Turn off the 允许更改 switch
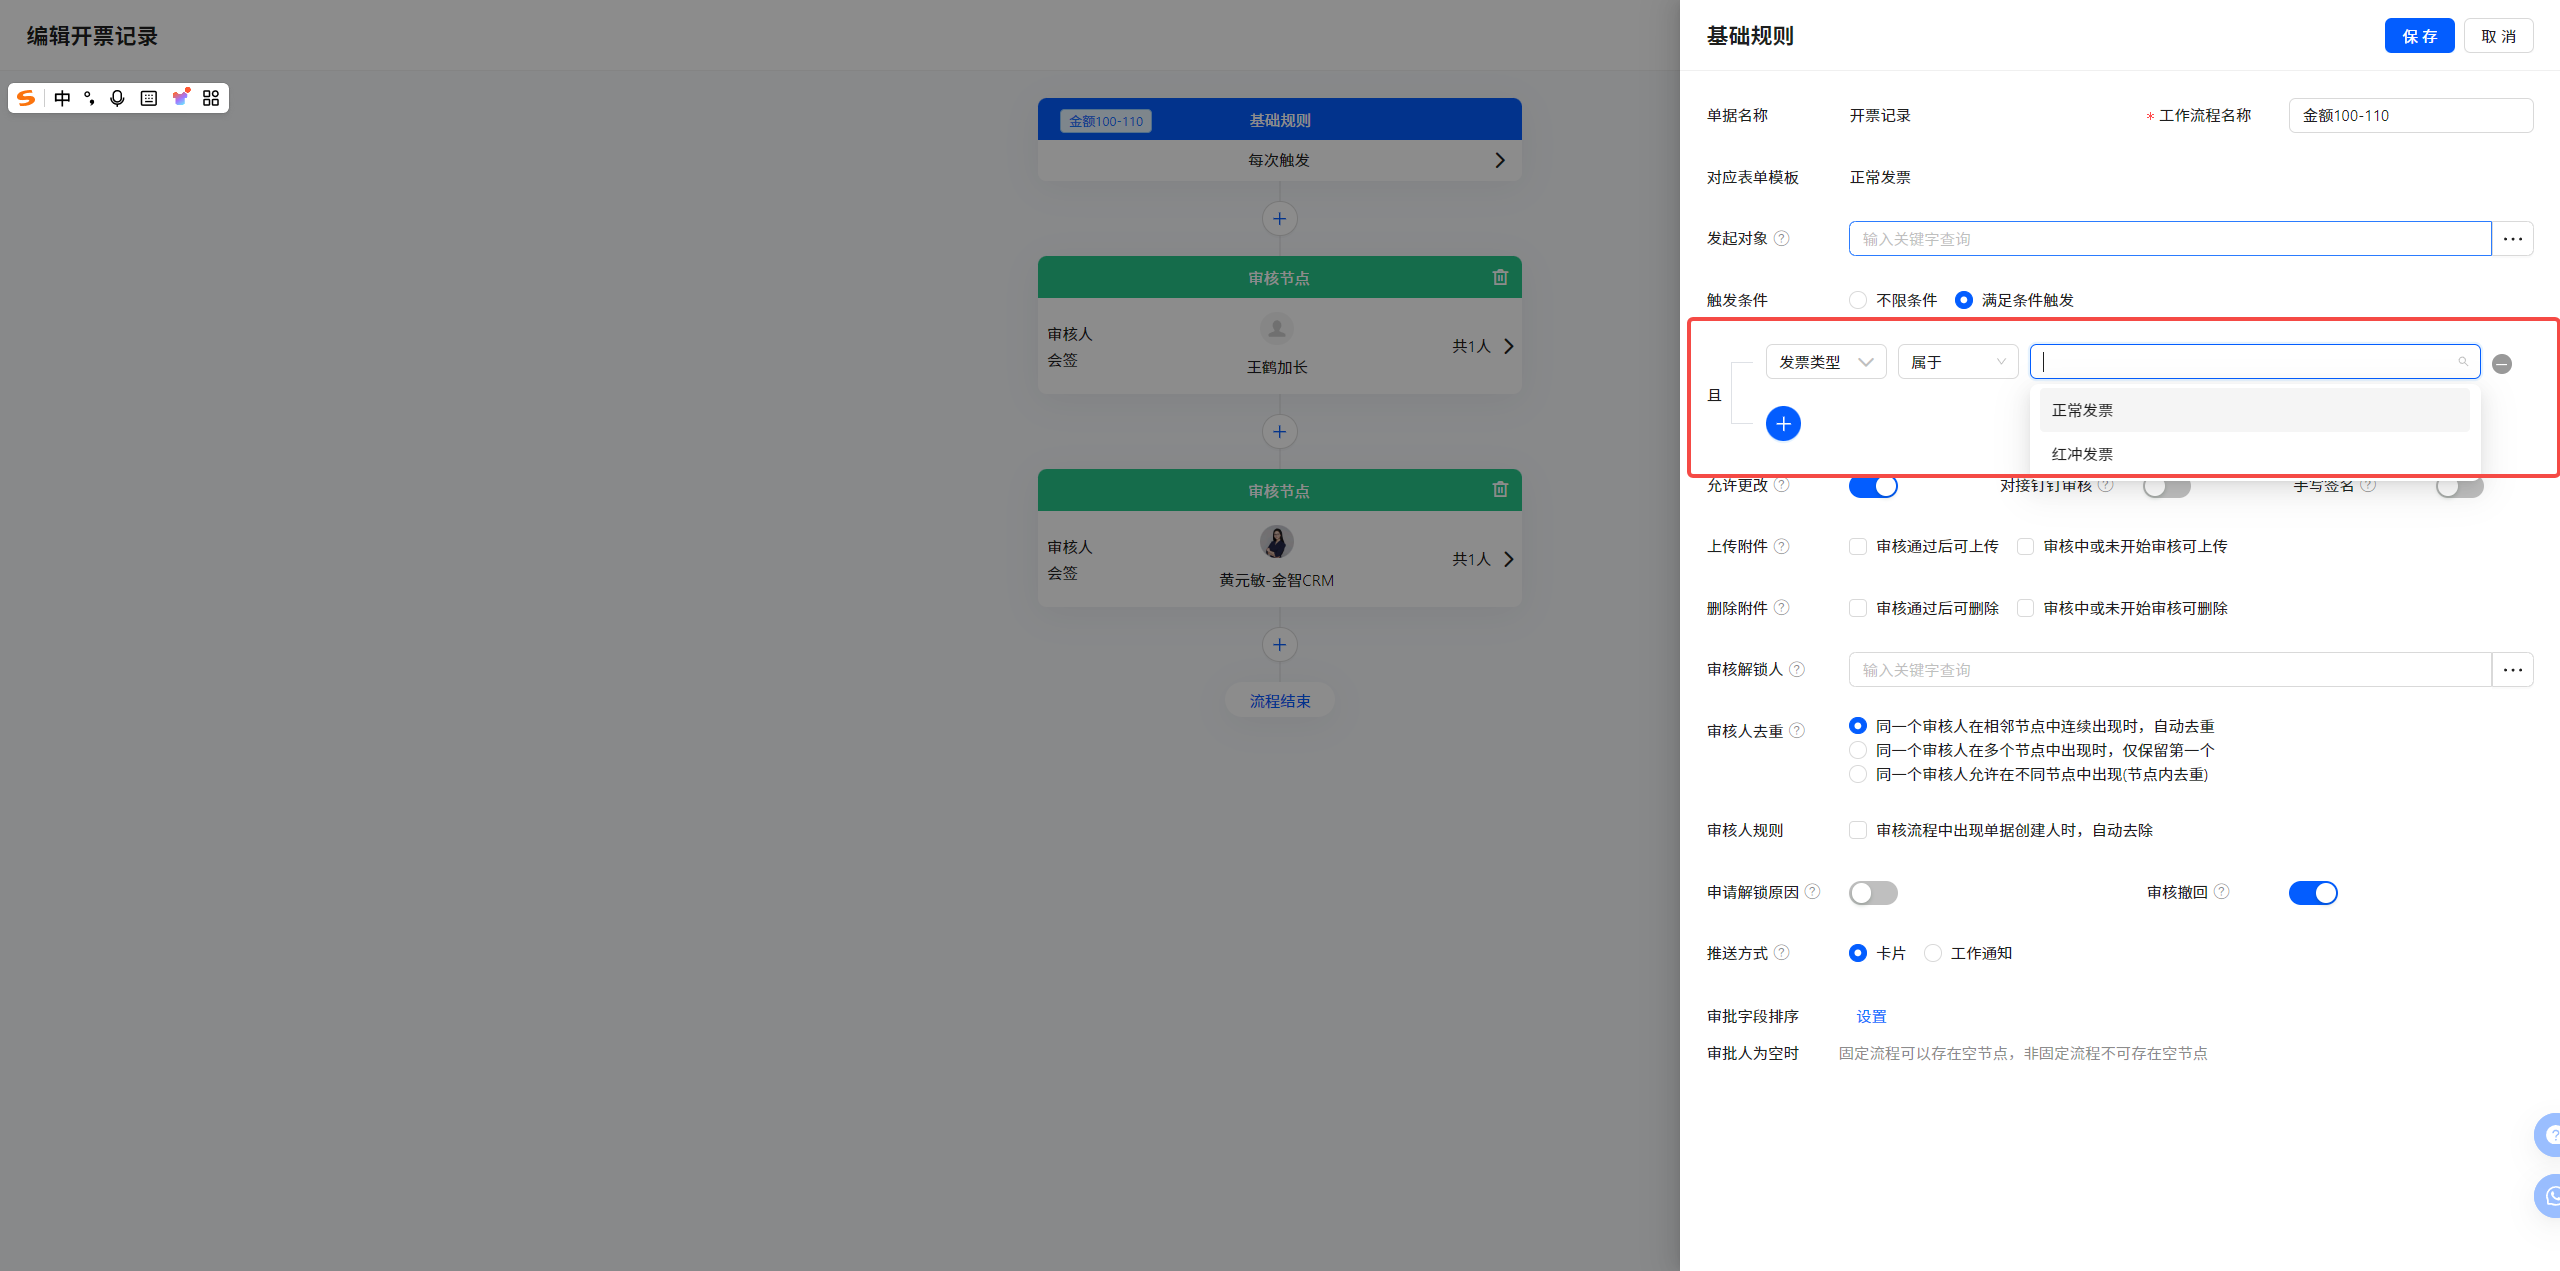Screen dimensions: 2560x1271 [1873, 487]
